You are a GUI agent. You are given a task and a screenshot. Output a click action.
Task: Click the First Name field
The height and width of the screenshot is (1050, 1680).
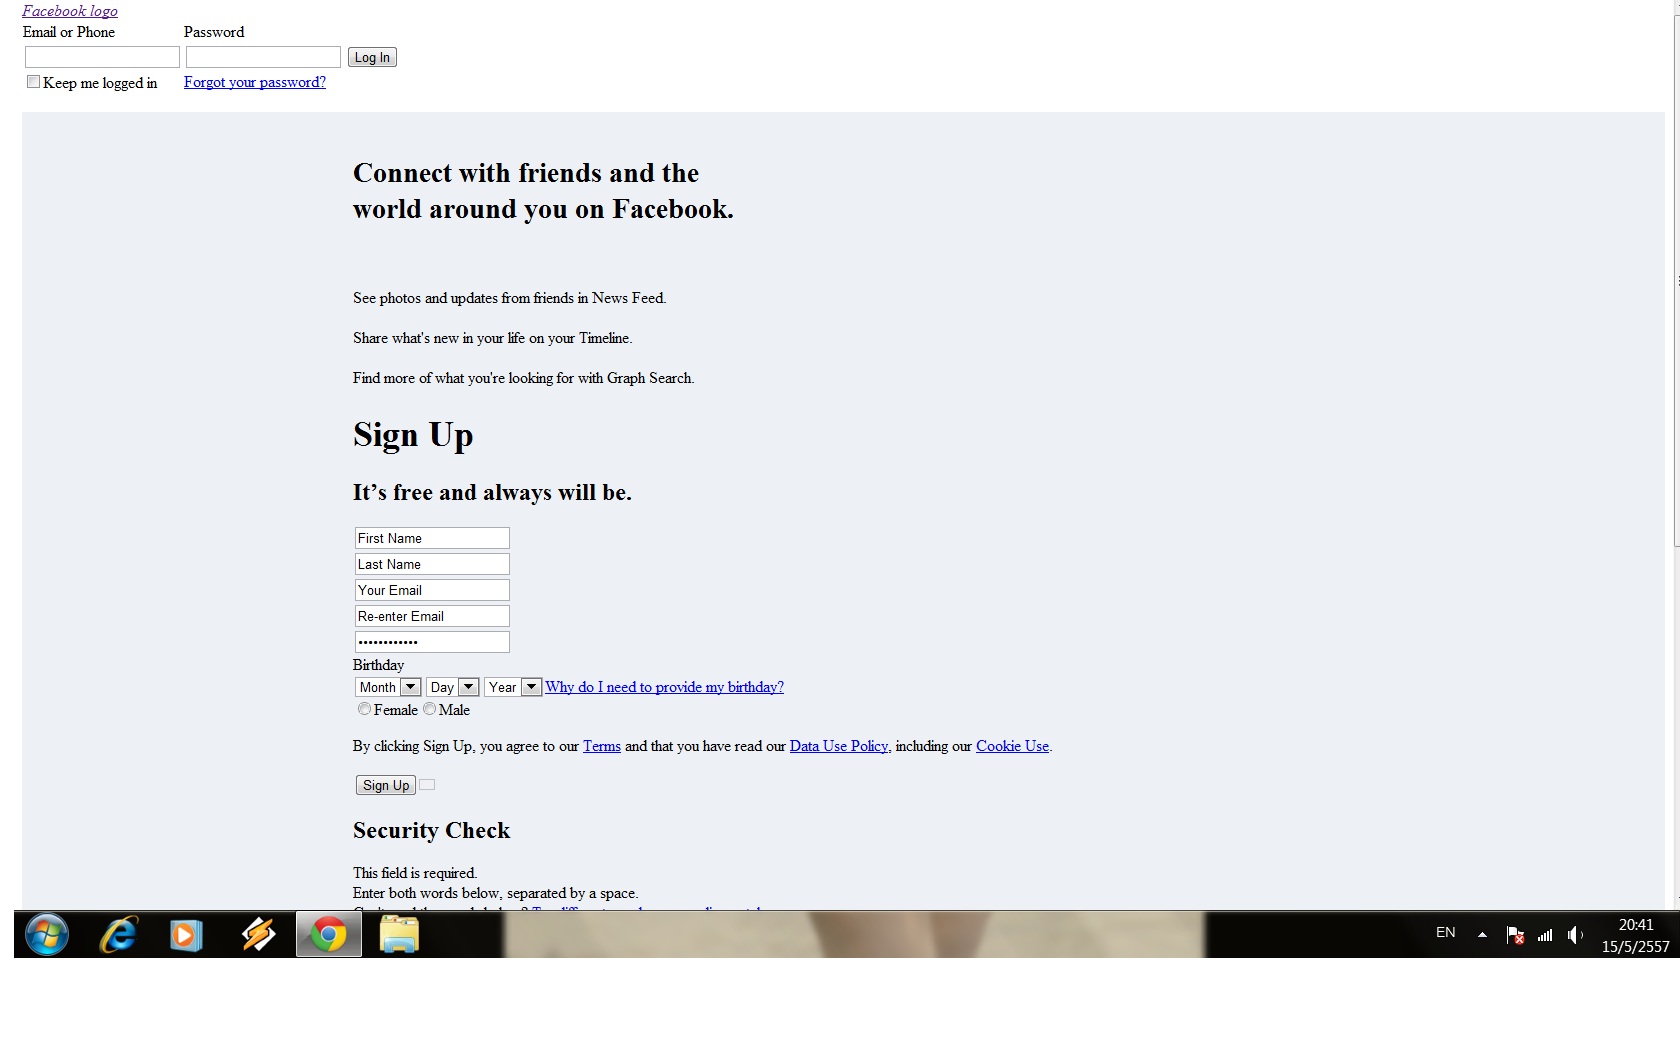point(432,538)
